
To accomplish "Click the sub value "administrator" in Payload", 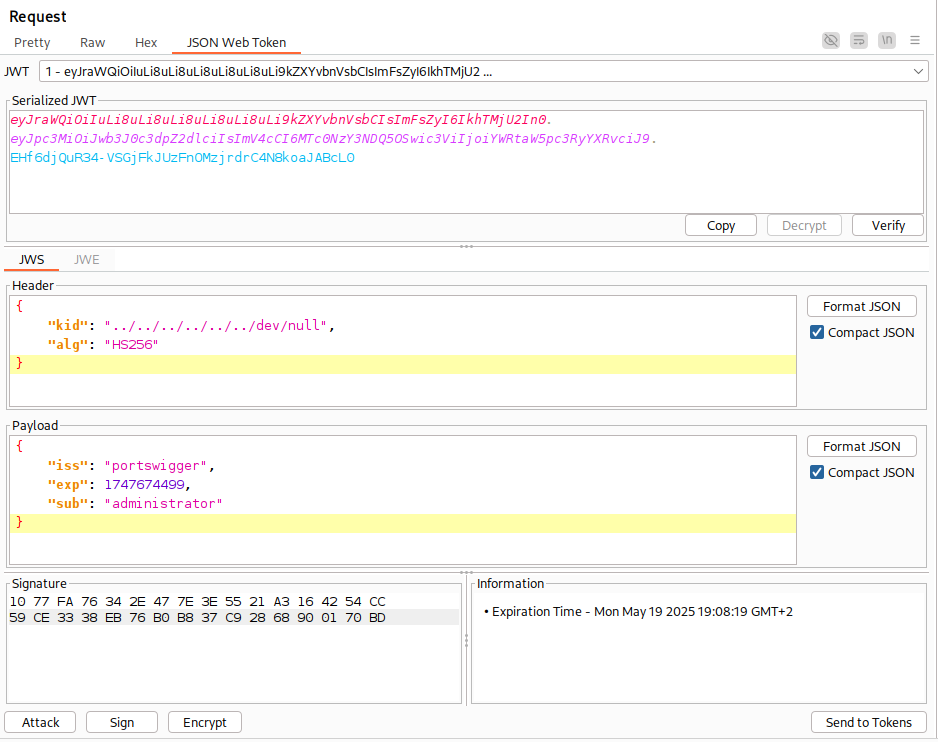I will pyautogui.click(x=163, y=504).
